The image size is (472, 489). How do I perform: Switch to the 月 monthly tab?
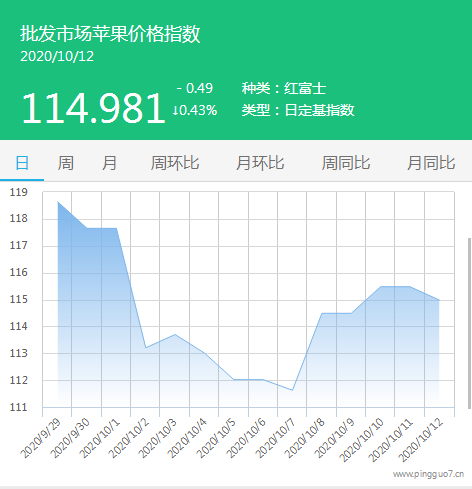pyautogui.click(x=109, y=163)
